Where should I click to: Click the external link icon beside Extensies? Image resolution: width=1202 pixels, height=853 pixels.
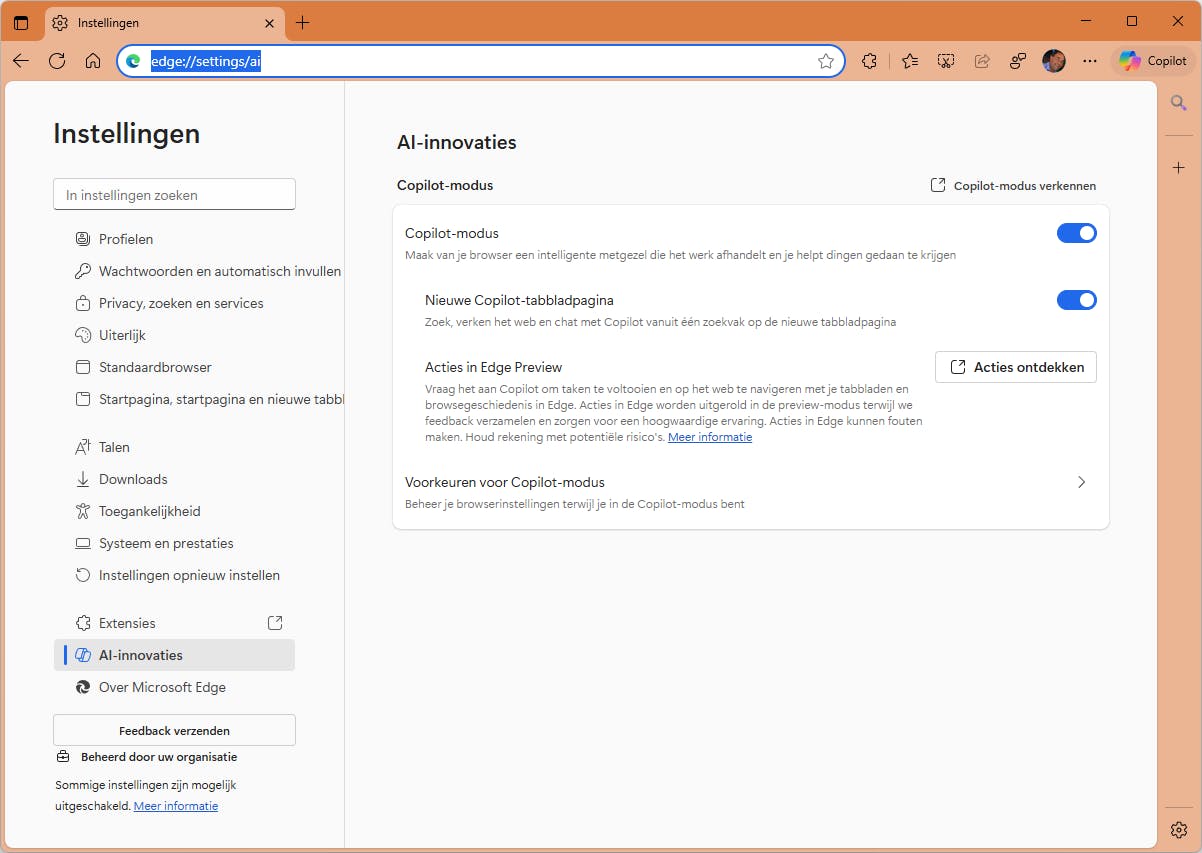point(275,623)
